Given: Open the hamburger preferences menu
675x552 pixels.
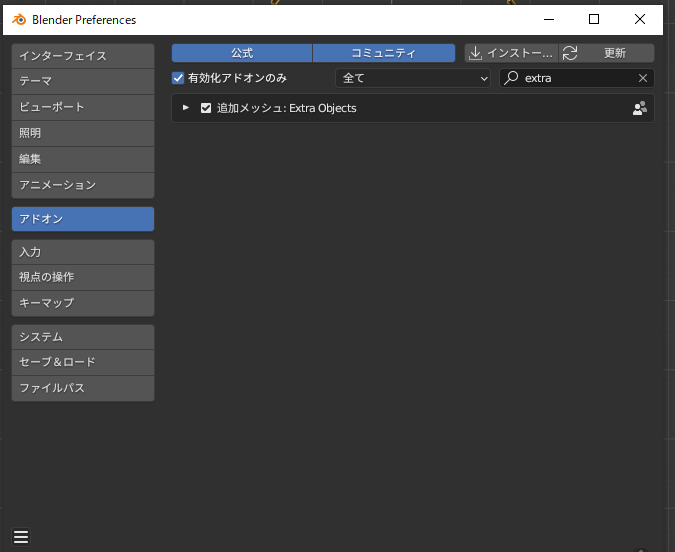Looking at the screenshot, I should coord(21,537).
